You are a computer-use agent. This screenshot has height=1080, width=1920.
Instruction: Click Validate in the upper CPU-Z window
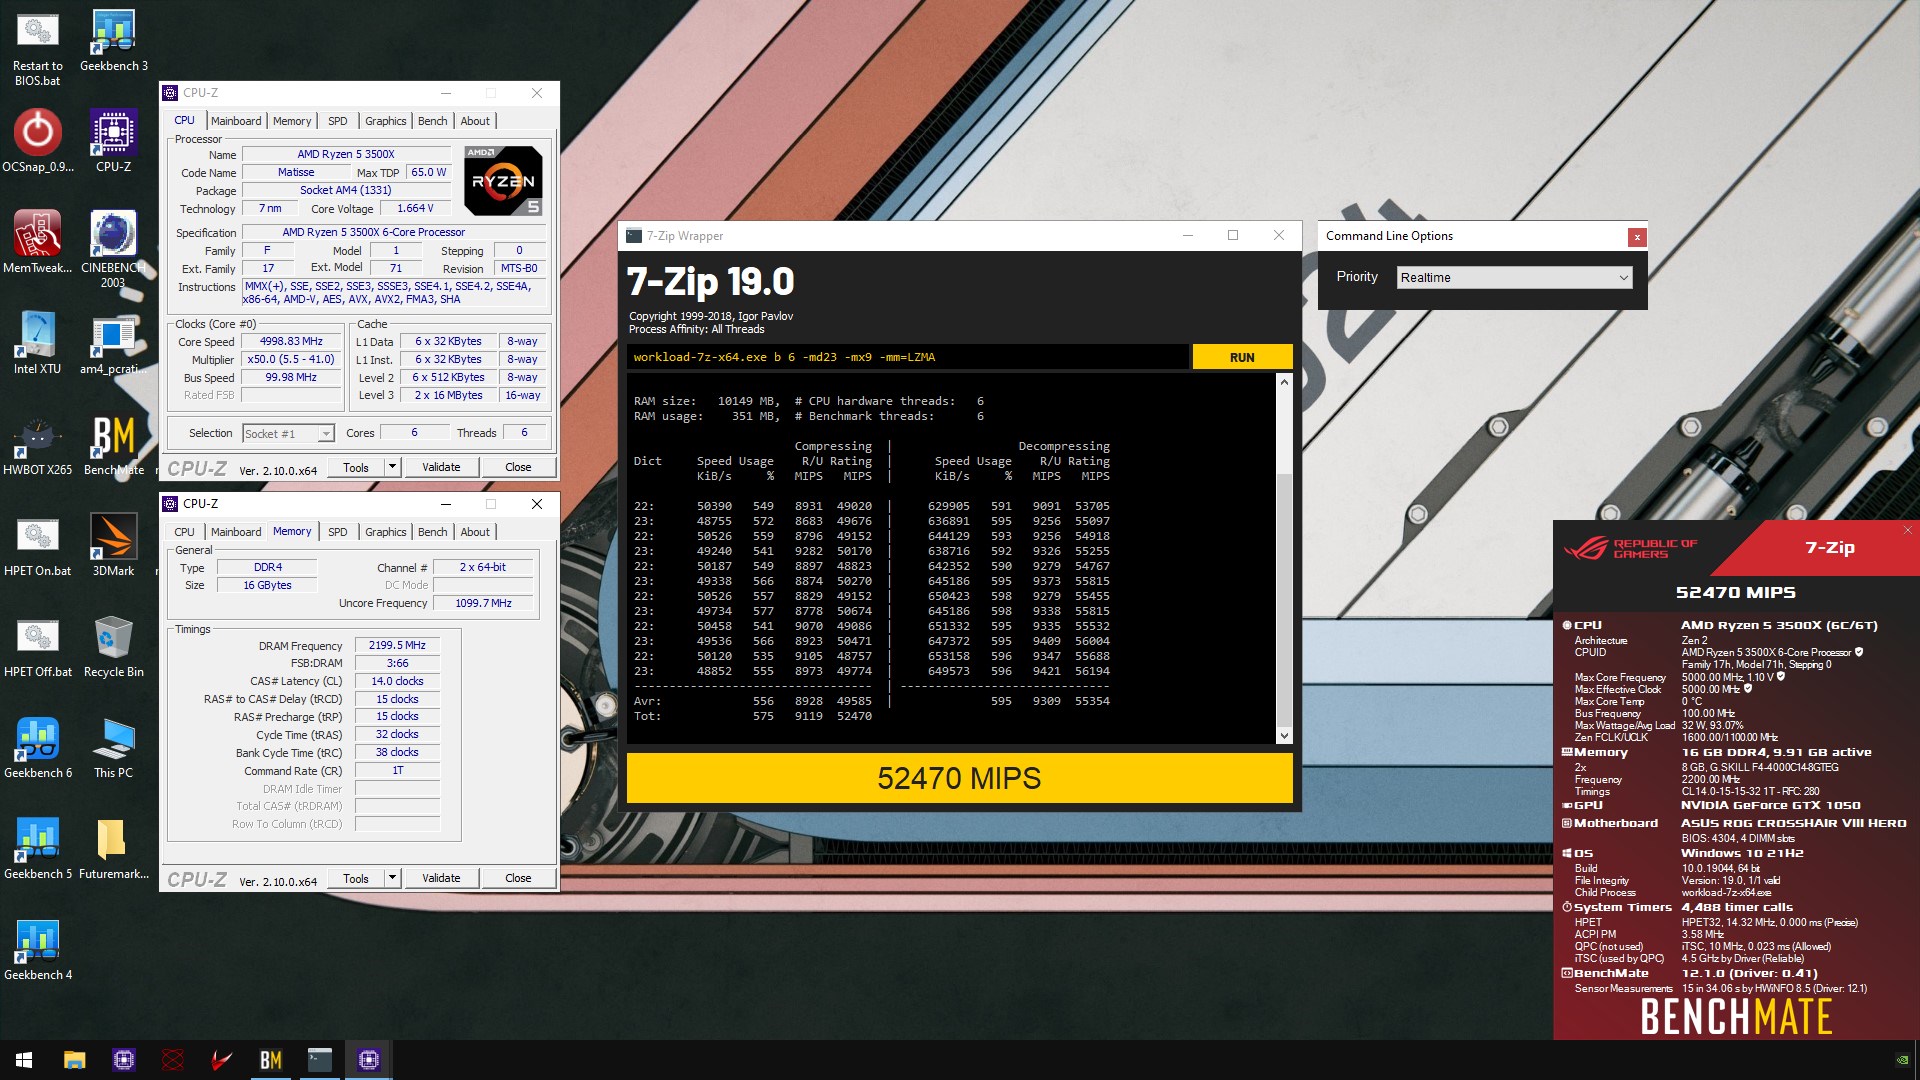(x=441, y=467)
